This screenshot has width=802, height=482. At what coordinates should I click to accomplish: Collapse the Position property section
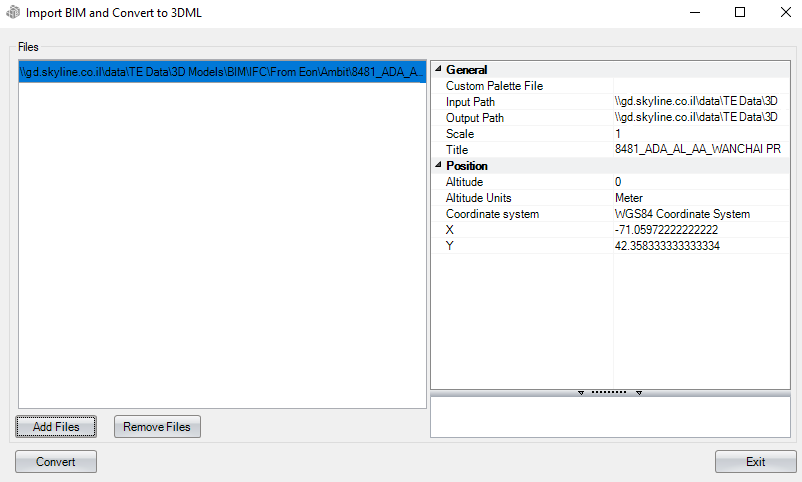pos(437,166)
